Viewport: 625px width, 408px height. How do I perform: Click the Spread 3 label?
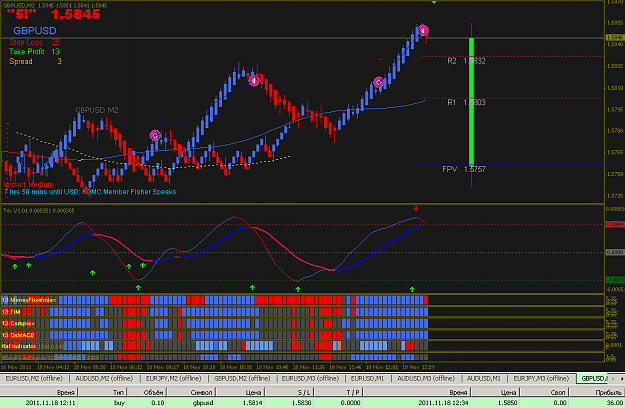35,61
